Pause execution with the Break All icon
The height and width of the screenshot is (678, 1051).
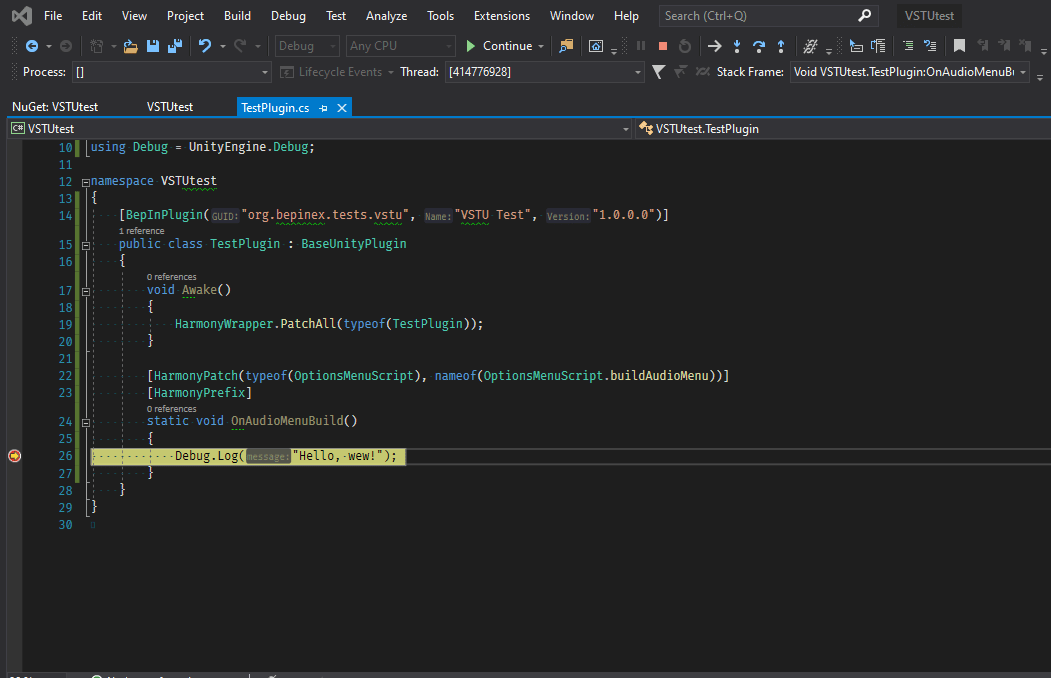tap(641, 46)
